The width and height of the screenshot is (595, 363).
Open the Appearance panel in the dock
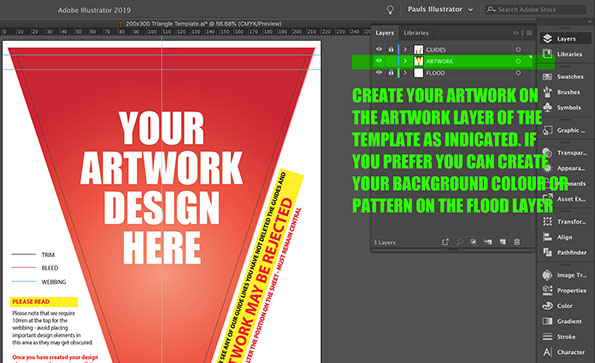(x=564, y=168)
